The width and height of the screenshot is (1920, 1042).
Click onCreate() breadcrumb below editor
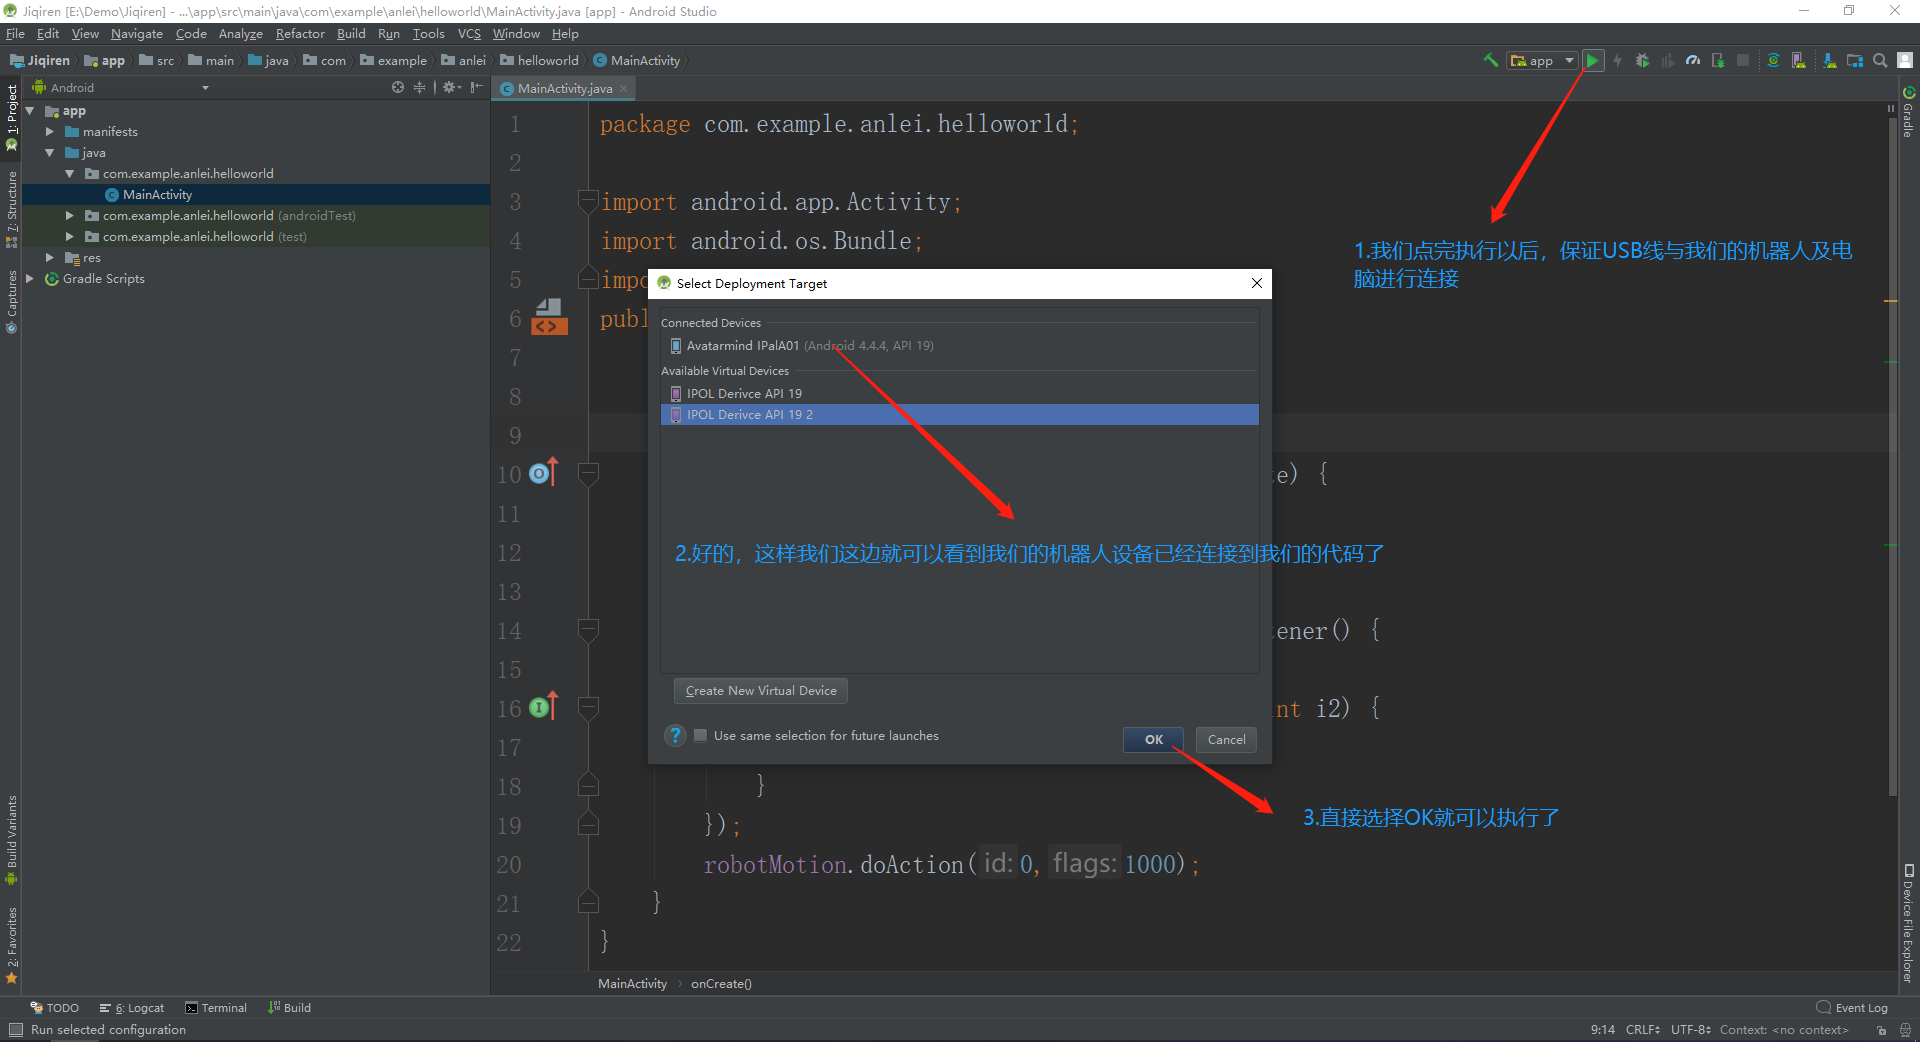pos(721,984)
